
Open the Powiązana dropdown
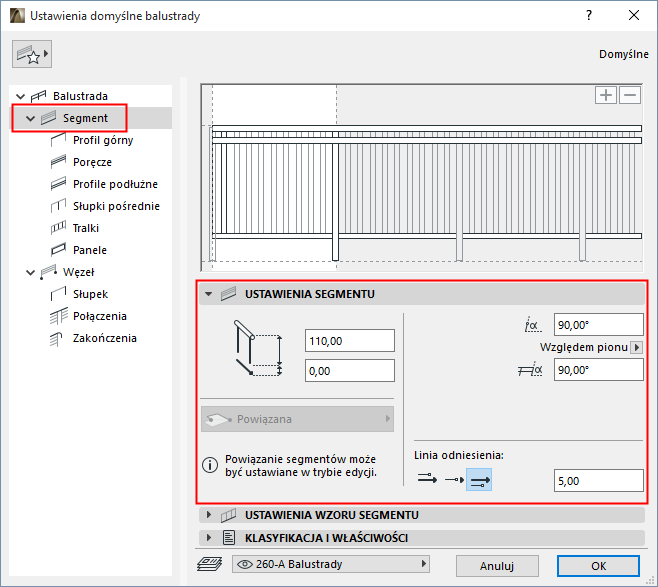coord(298,419)
